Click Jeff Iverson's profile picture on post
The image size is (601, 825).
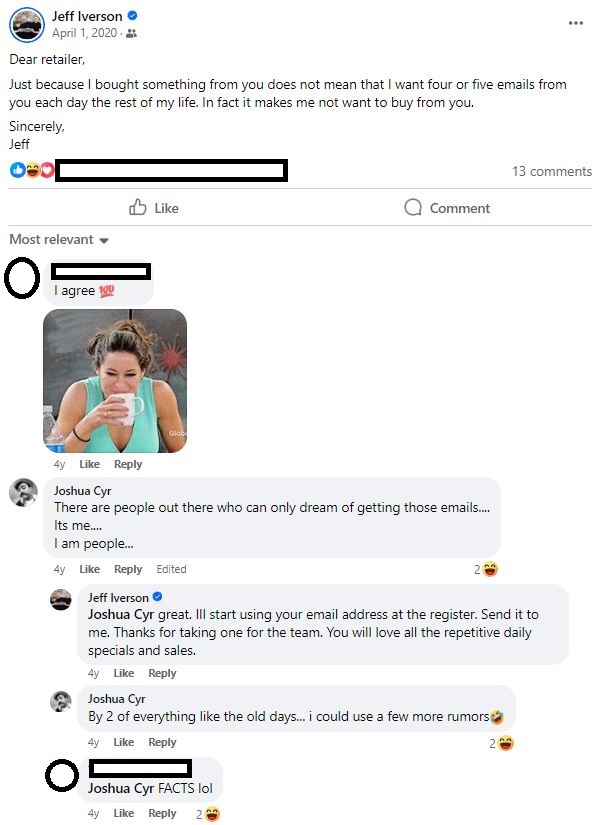point(27,25)
